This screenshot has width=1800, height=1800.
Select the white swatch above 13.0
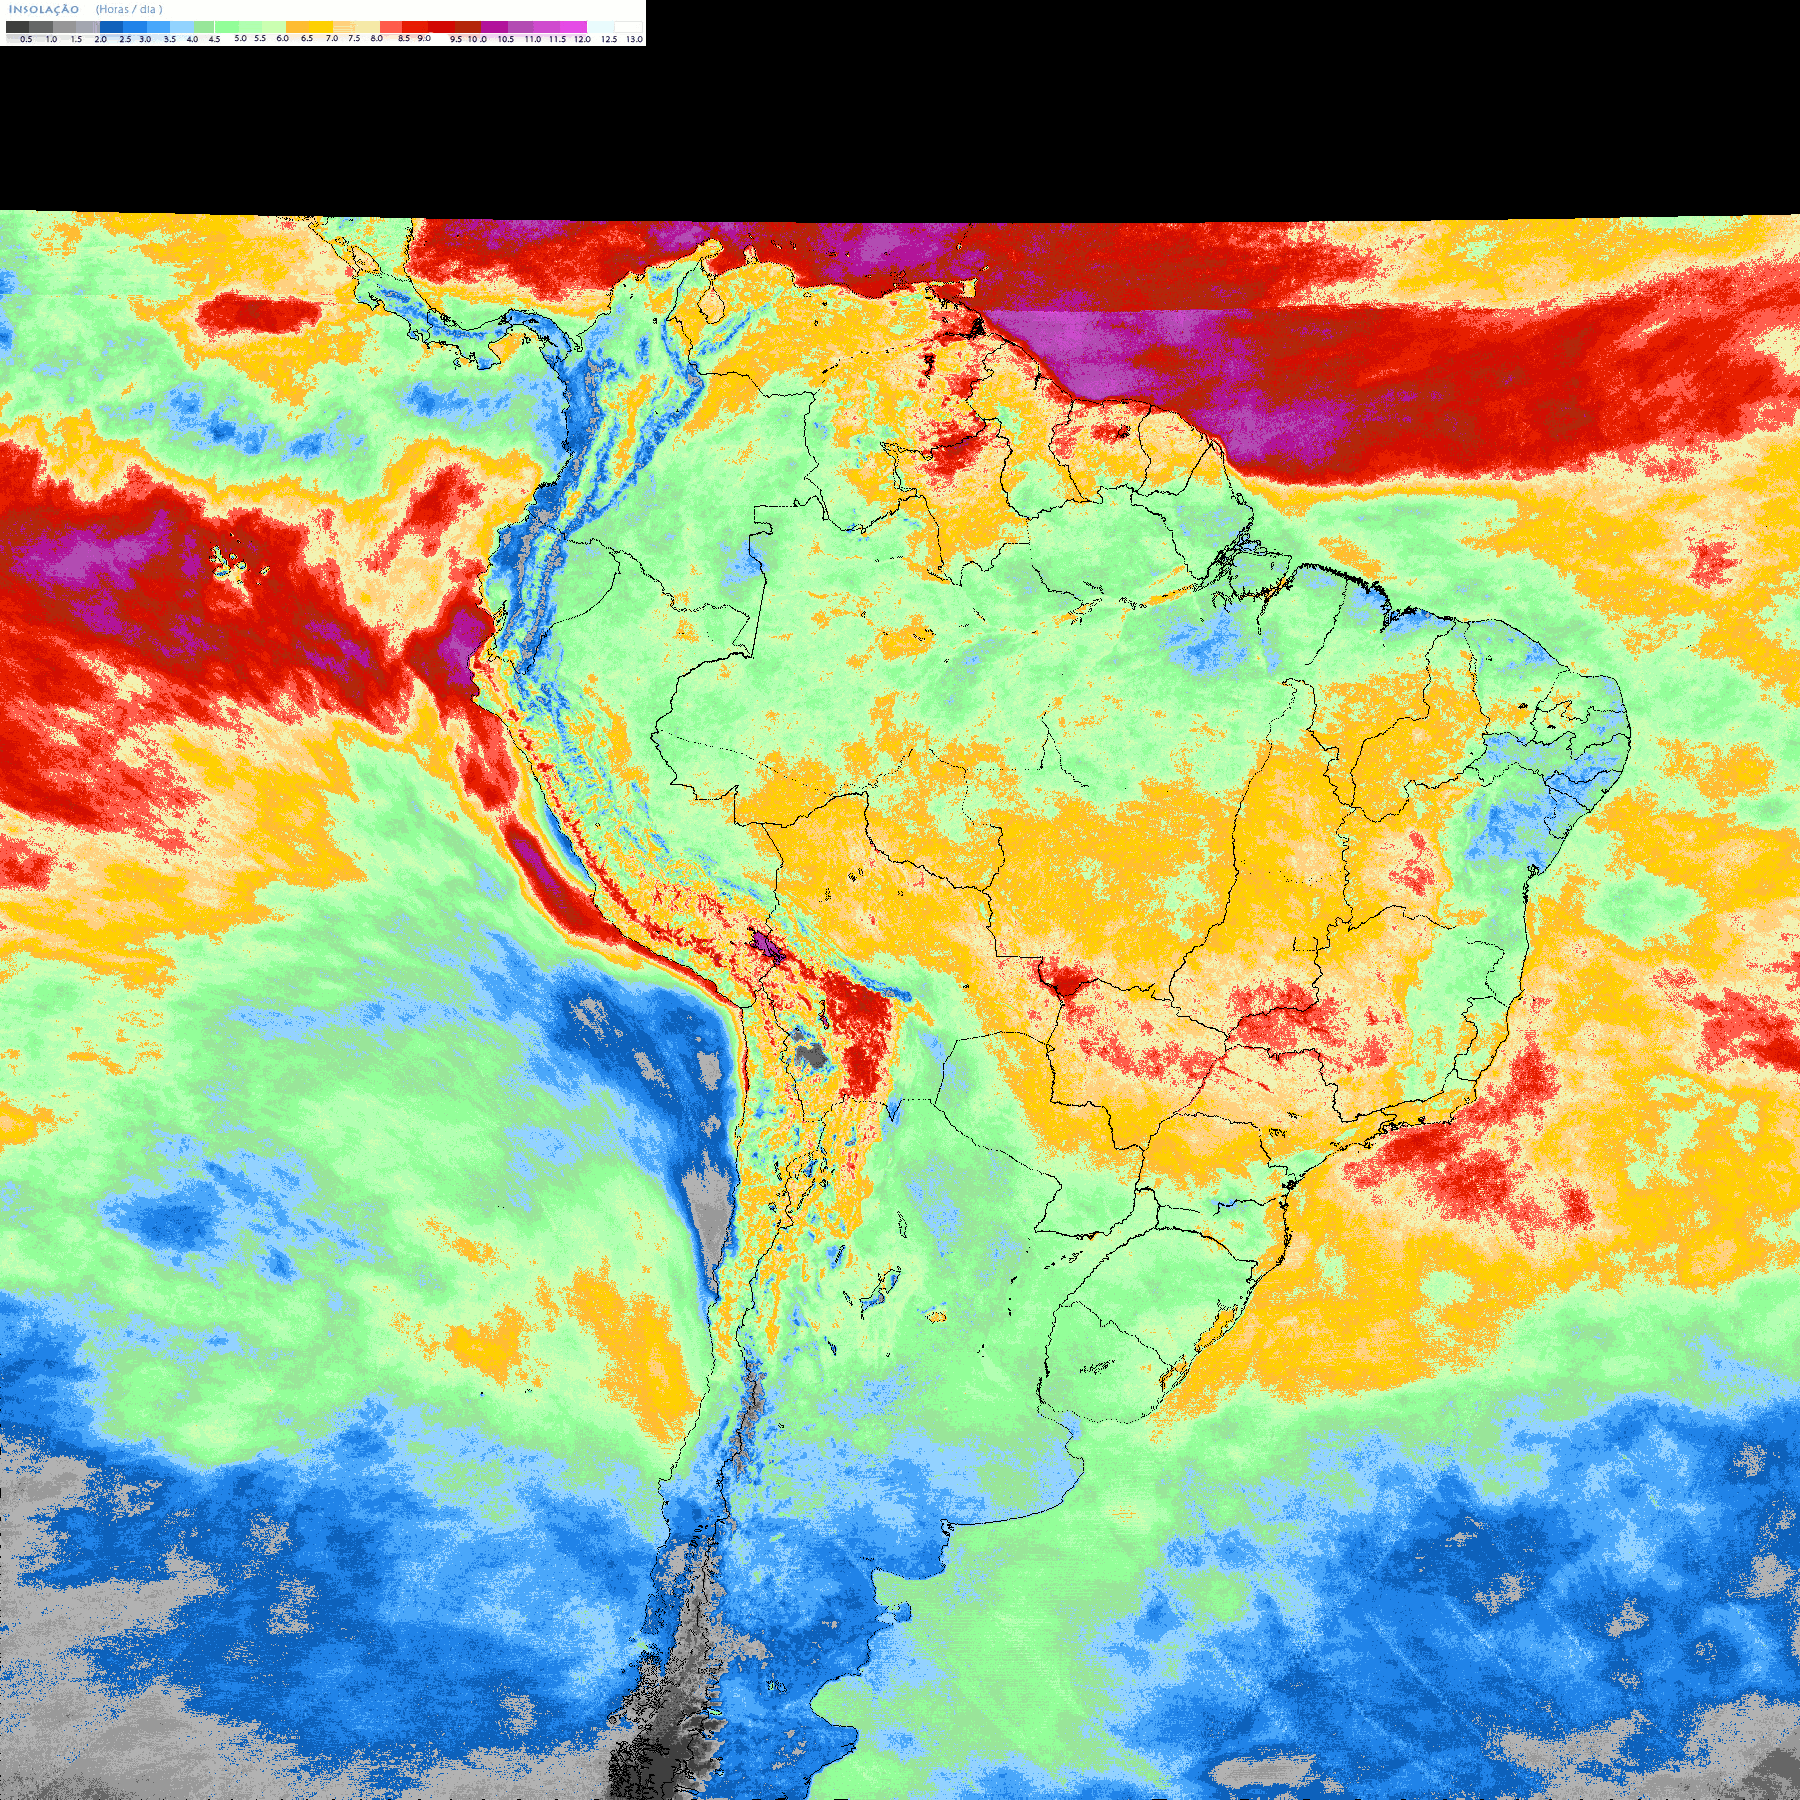pos(628,27)
